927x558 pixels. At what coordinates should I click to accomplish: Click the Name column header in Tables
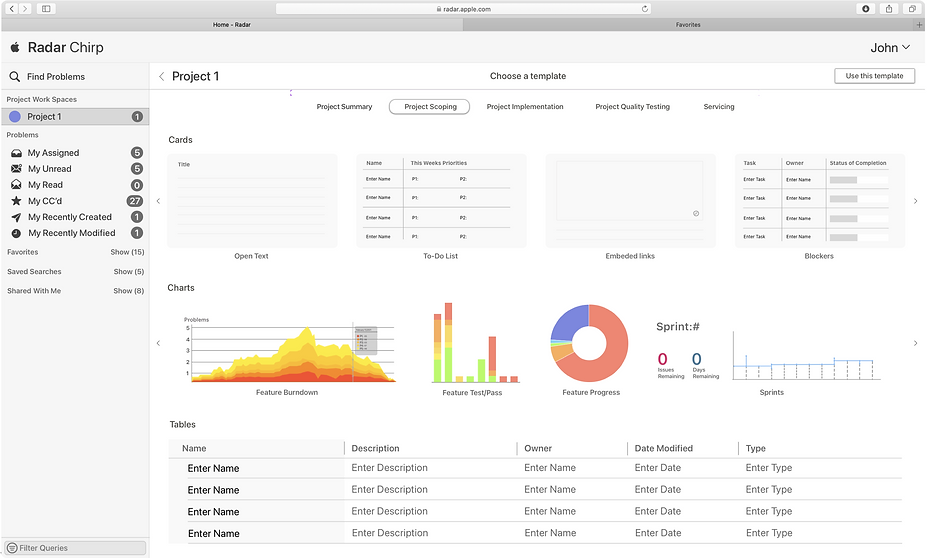194,449
